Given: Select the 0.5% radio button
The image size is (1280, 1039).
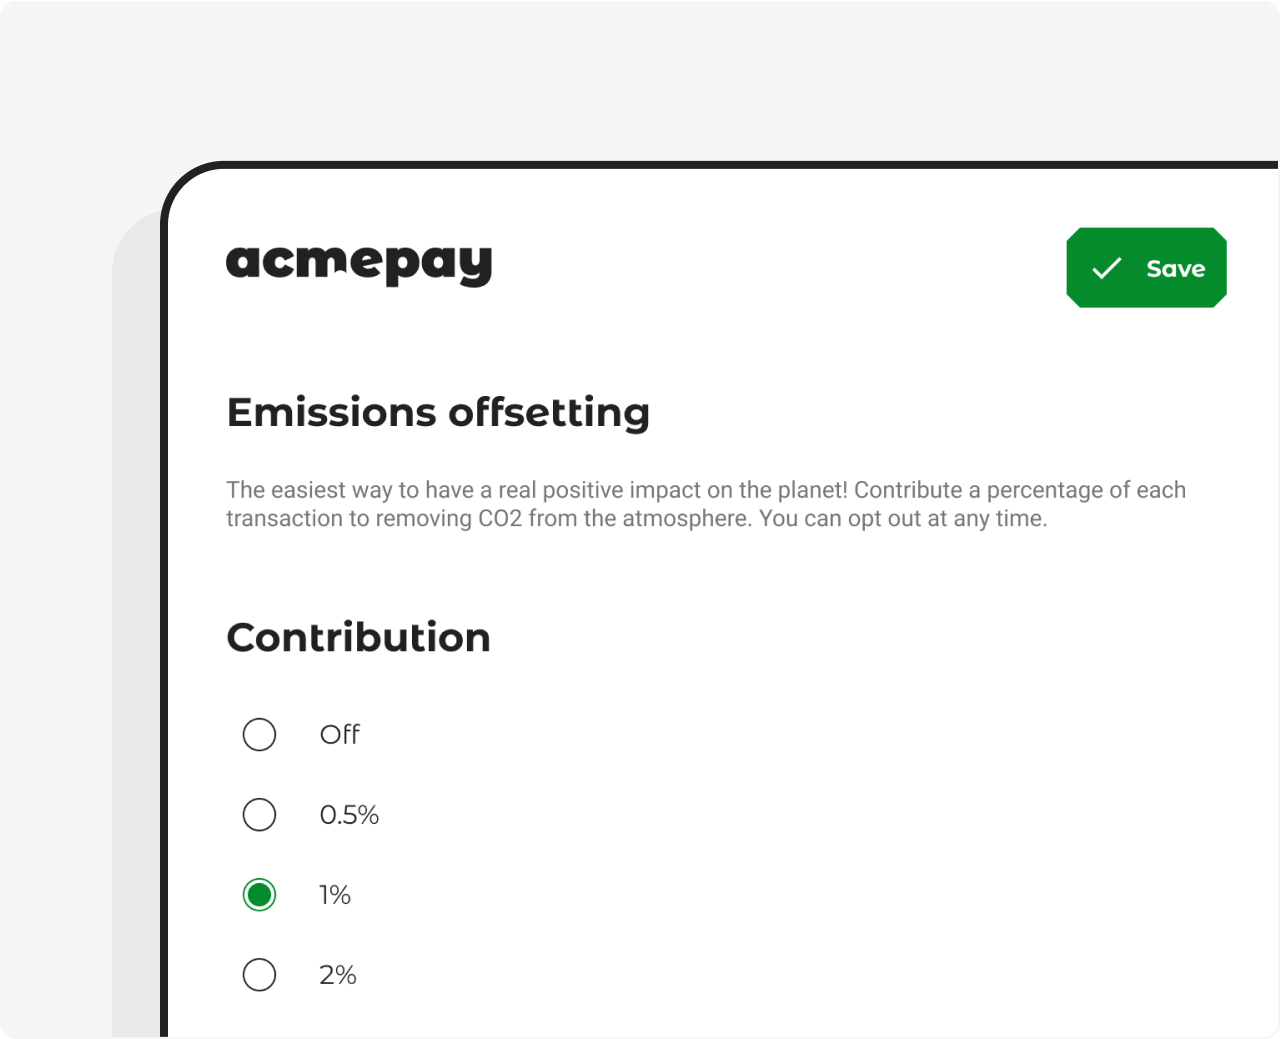Looking at the screenshot, I should (x=259, y=814).
